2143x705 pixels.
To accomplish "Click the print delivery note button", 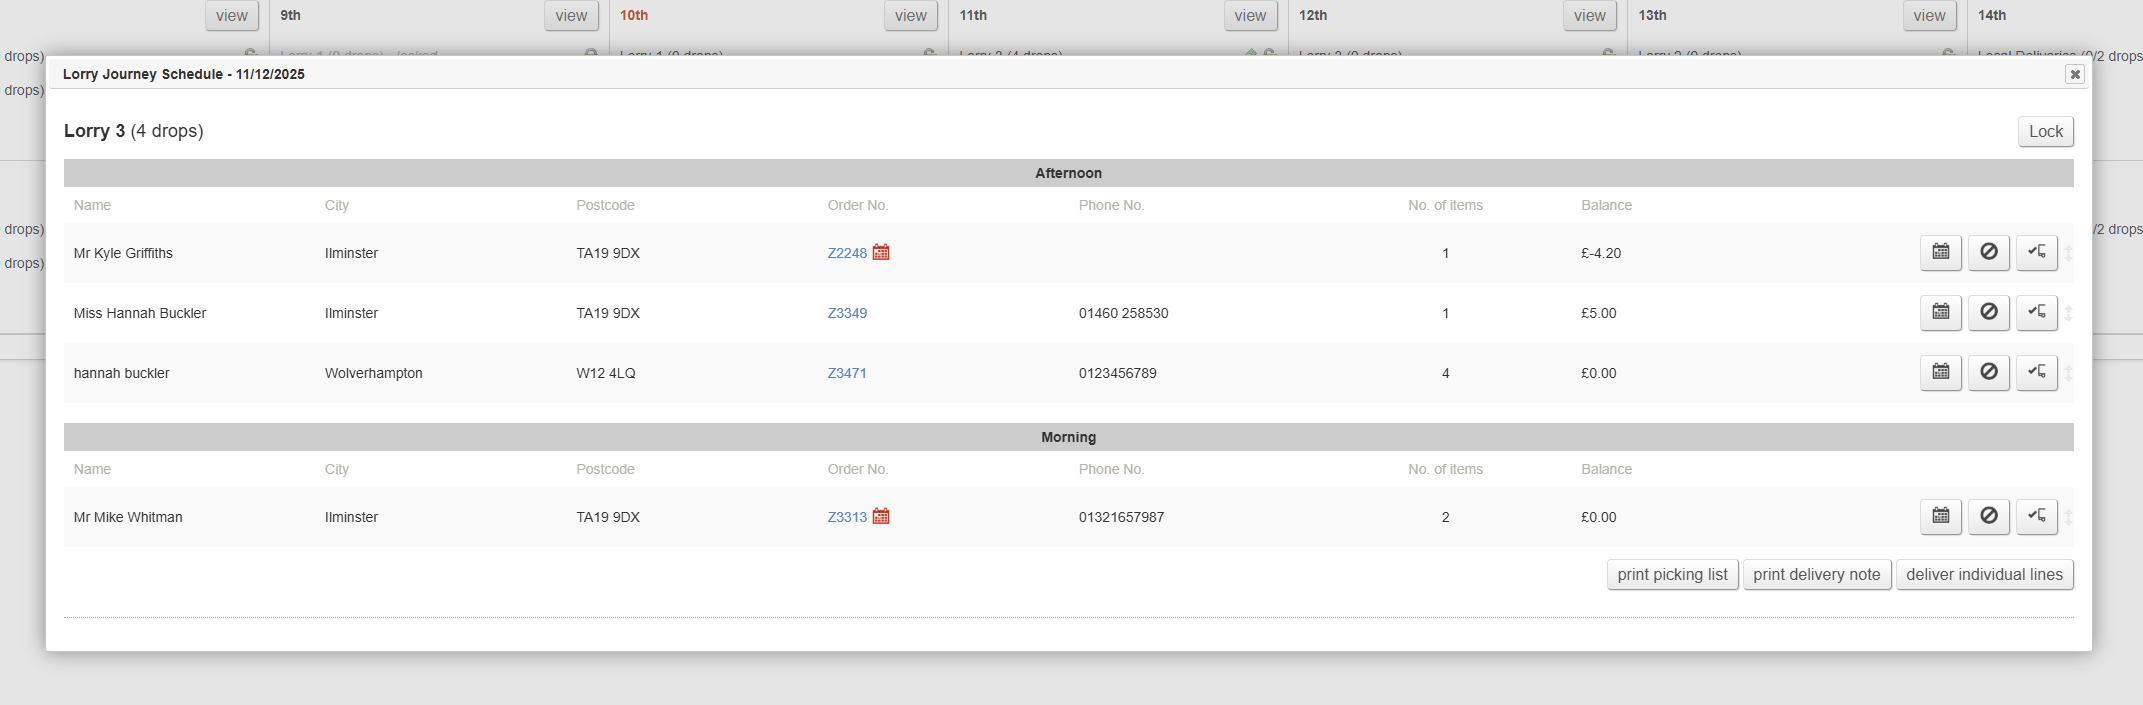I will (x=1816, y=574).
